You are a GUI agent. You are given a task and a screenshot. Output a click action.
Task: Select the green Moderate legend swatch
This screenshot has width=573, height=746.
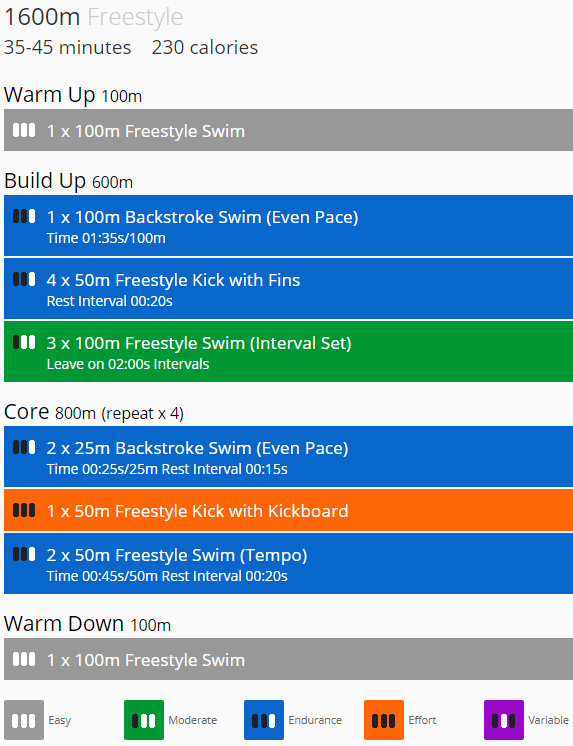click(x=144, y=720)
